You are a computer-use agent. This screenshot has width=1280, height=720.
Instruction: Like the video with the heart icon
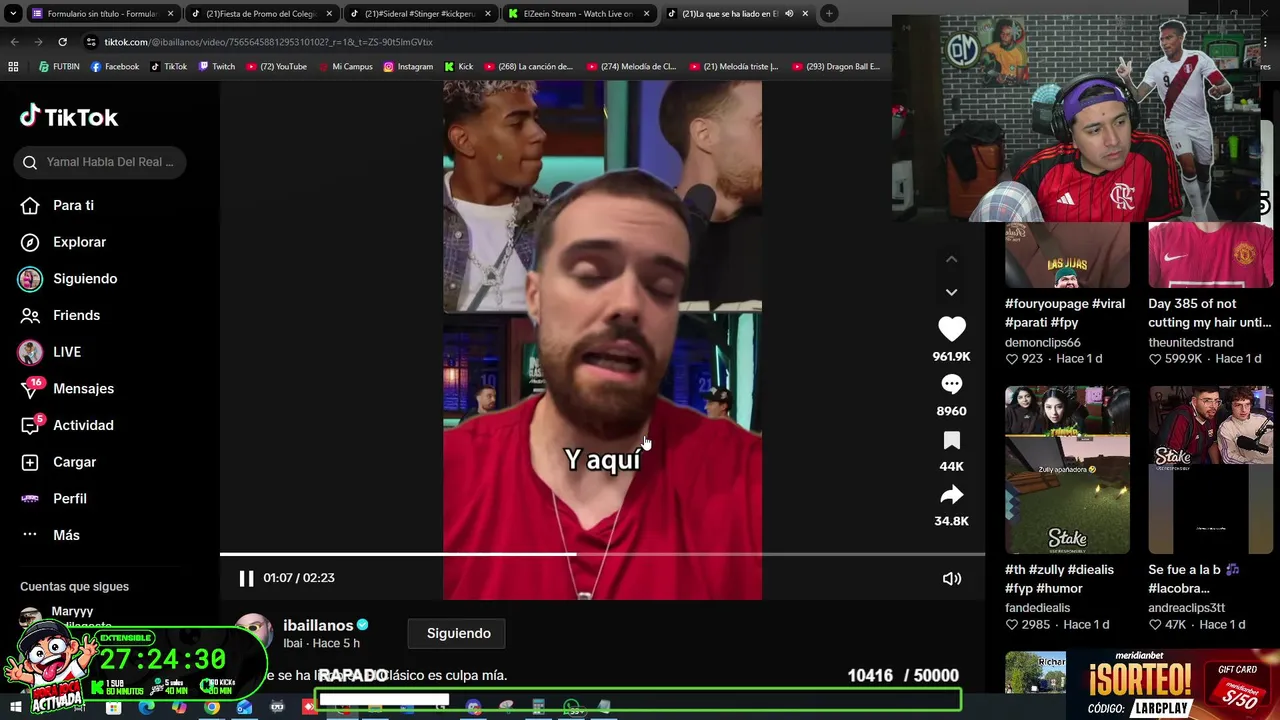tap(952, 329)
